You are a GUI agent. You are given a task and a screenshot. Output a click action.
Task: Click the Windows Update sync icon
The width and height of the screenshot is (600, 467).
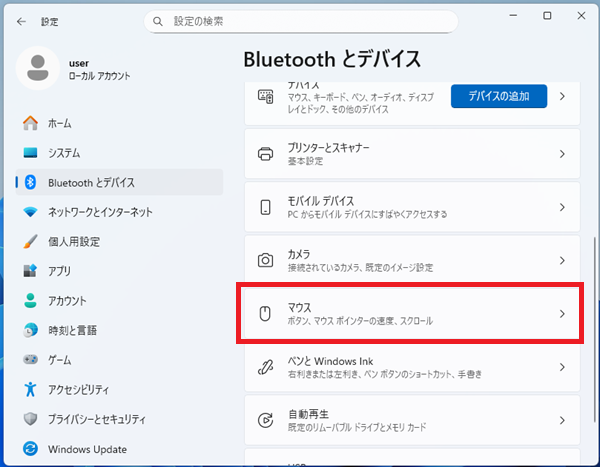(x=30, y=449)
